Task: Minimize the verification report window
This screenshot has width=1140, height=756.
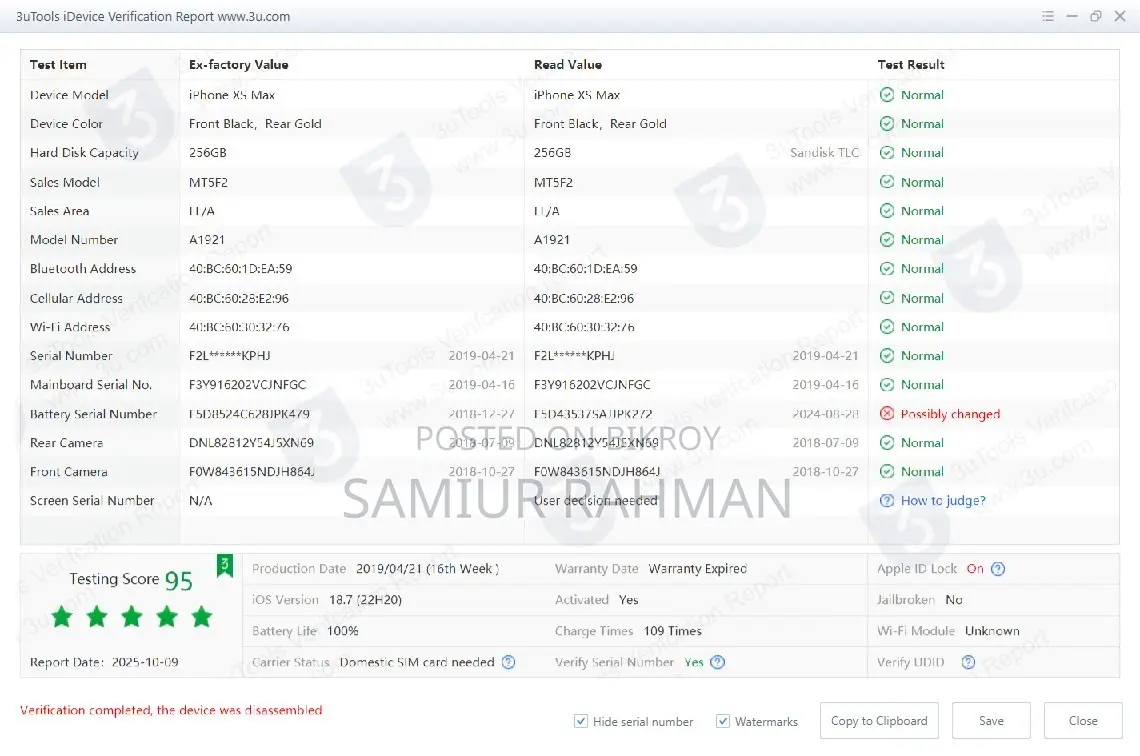Action: tap(1072, 16)
